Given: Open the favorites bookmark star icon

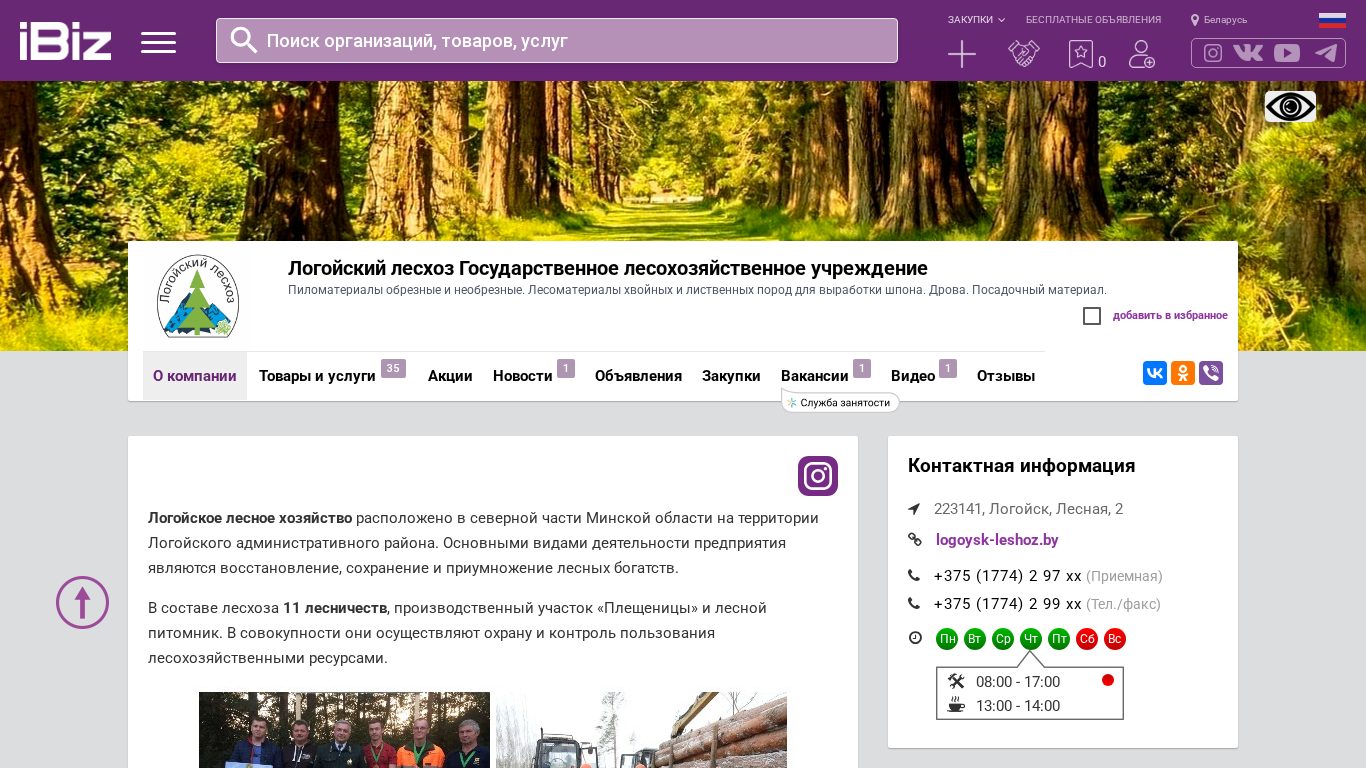Looking at the screenshot, I should coord(1081,54).
